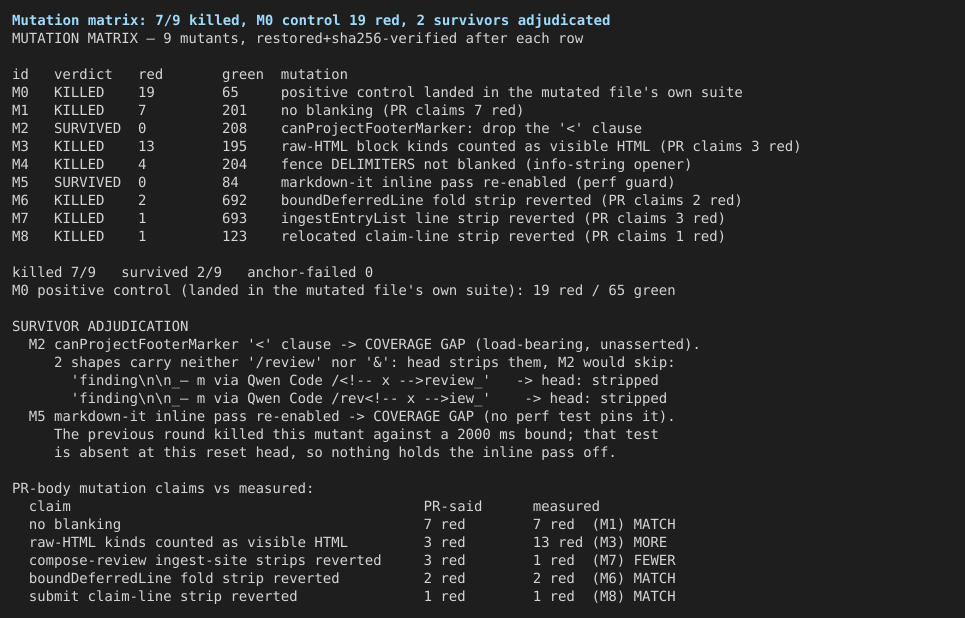The image size is (965, 618).
Task: Click the M5 markdown-it COVERAGE GAP line
Action: 352,417
